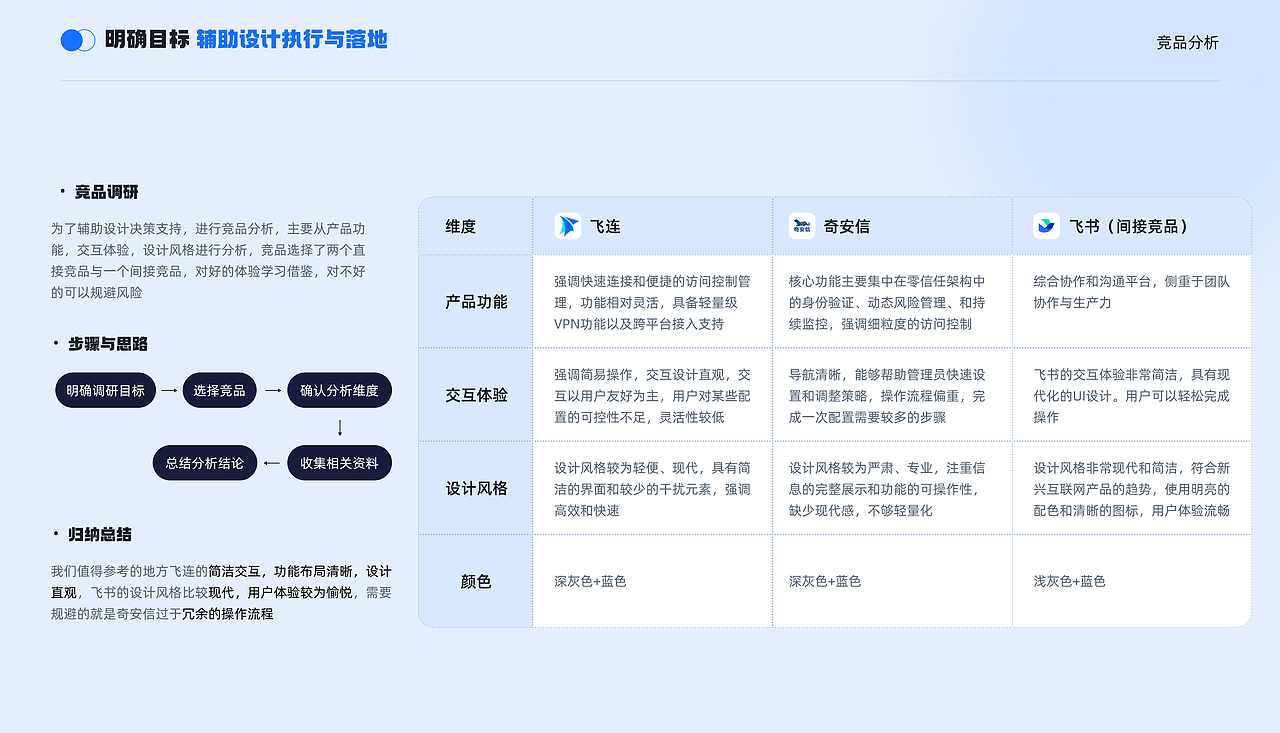Image resolution: width=1280 pixels, height=733 pixels.
Task: Select the 确认分析维度 step pill
Action: (x=339, y=390)
